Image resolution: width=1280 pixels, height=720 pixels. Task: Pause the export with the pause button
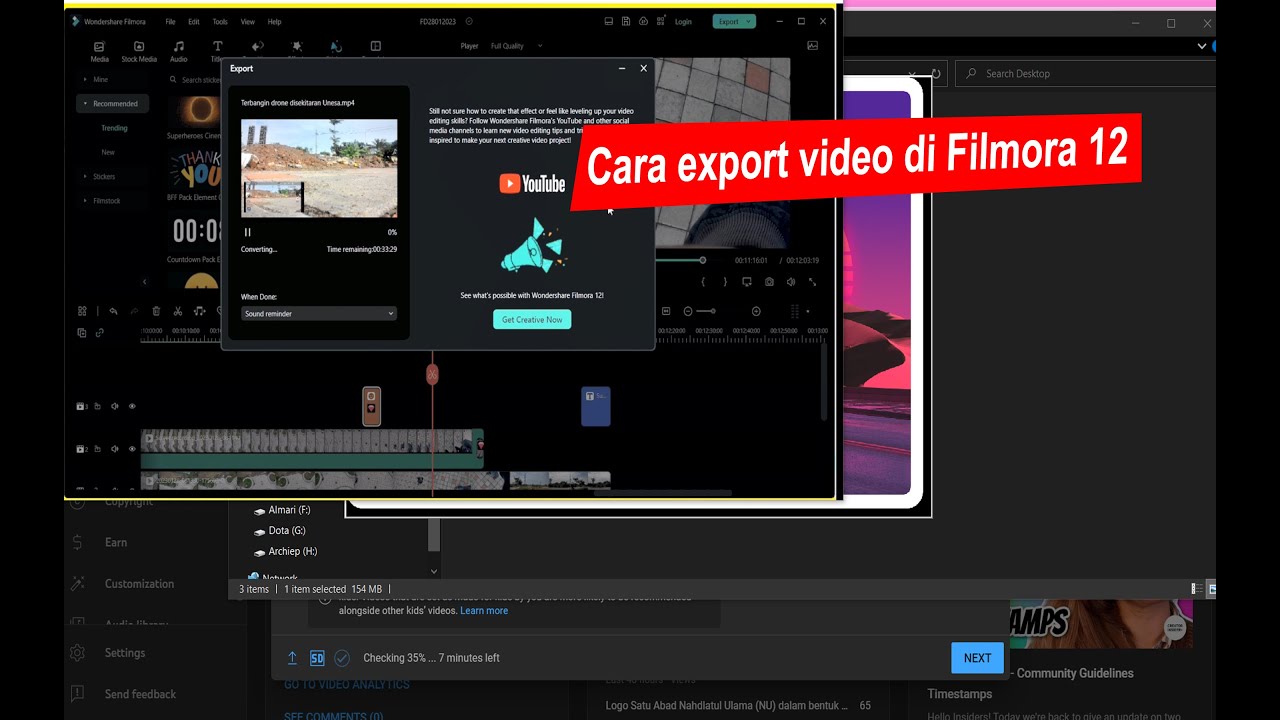pos(248,232)
